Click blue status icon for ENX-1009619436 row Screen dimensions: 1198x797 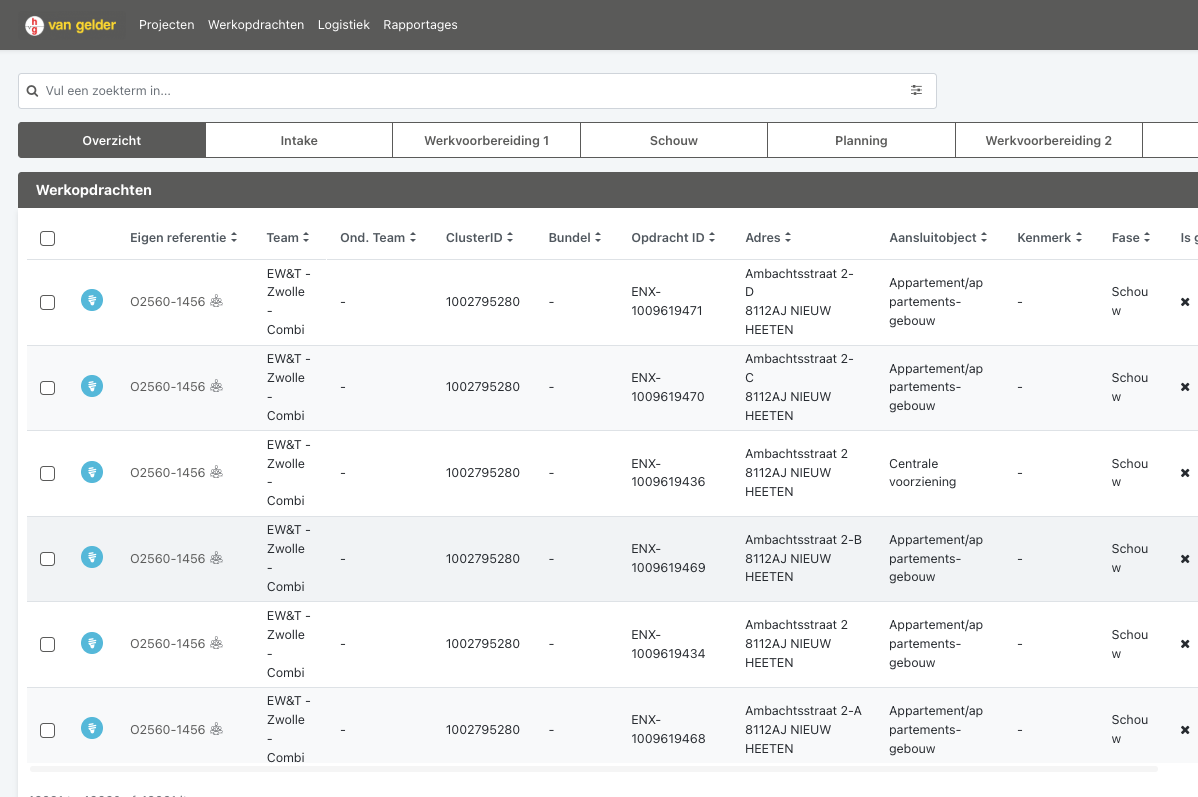point(92,472)
